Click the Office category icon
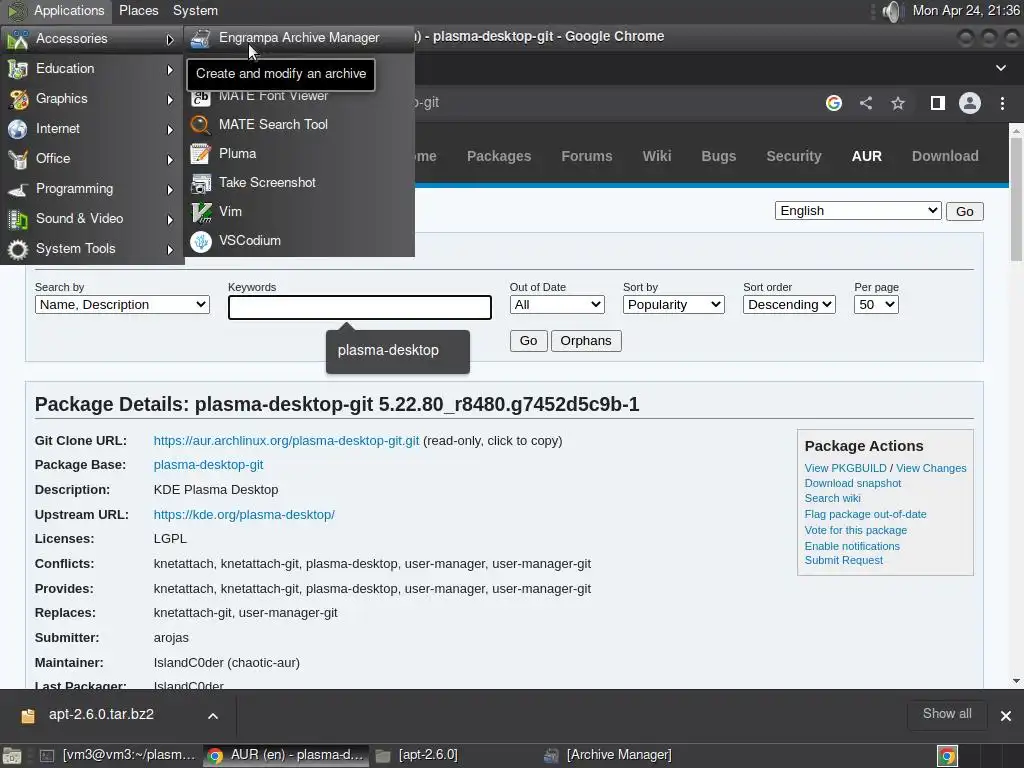Viewport: 1024px width, 768px height. click(x=18, y=159)
